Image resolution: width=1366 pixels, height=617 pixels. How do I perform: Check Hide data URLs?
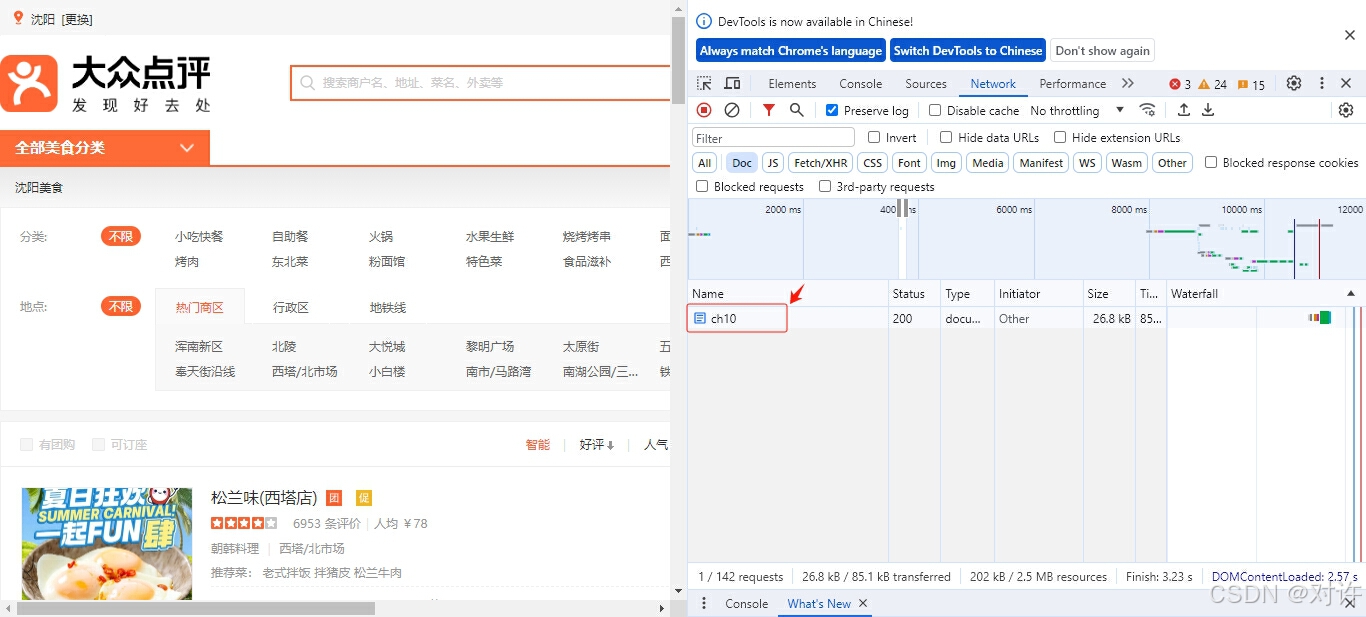(x=946, y=137)
